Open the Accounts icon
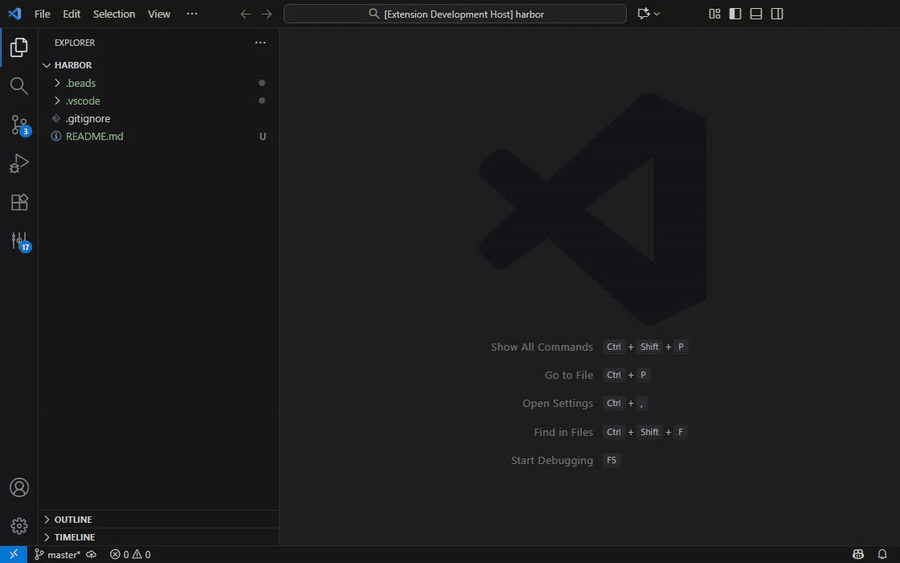The width and height of the screenshot is (900, 563). 19,487
